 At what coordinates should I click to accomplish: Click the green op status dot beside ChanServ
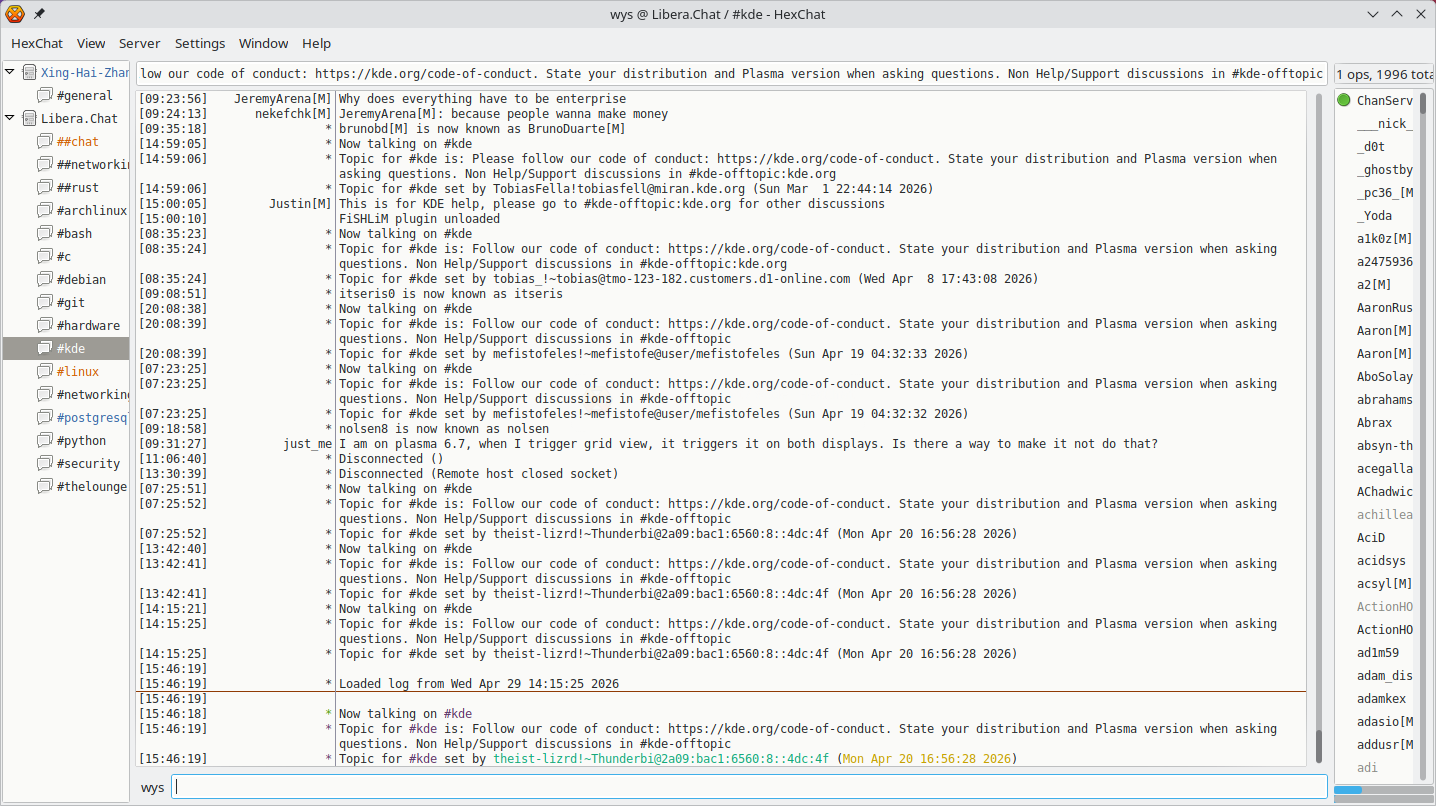click(1344, 100)
